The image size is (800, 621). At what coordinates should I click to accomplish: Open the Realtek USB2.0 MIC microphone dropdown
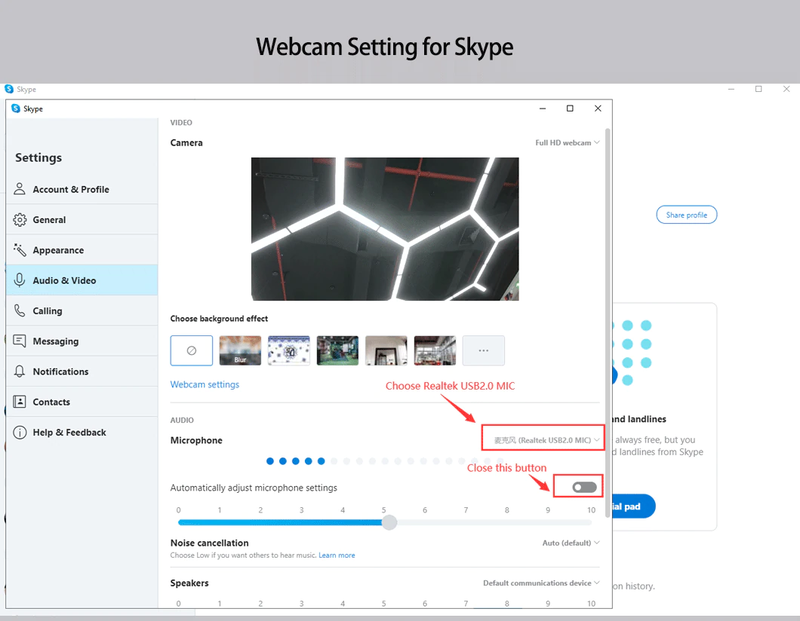tap(544, 440)
